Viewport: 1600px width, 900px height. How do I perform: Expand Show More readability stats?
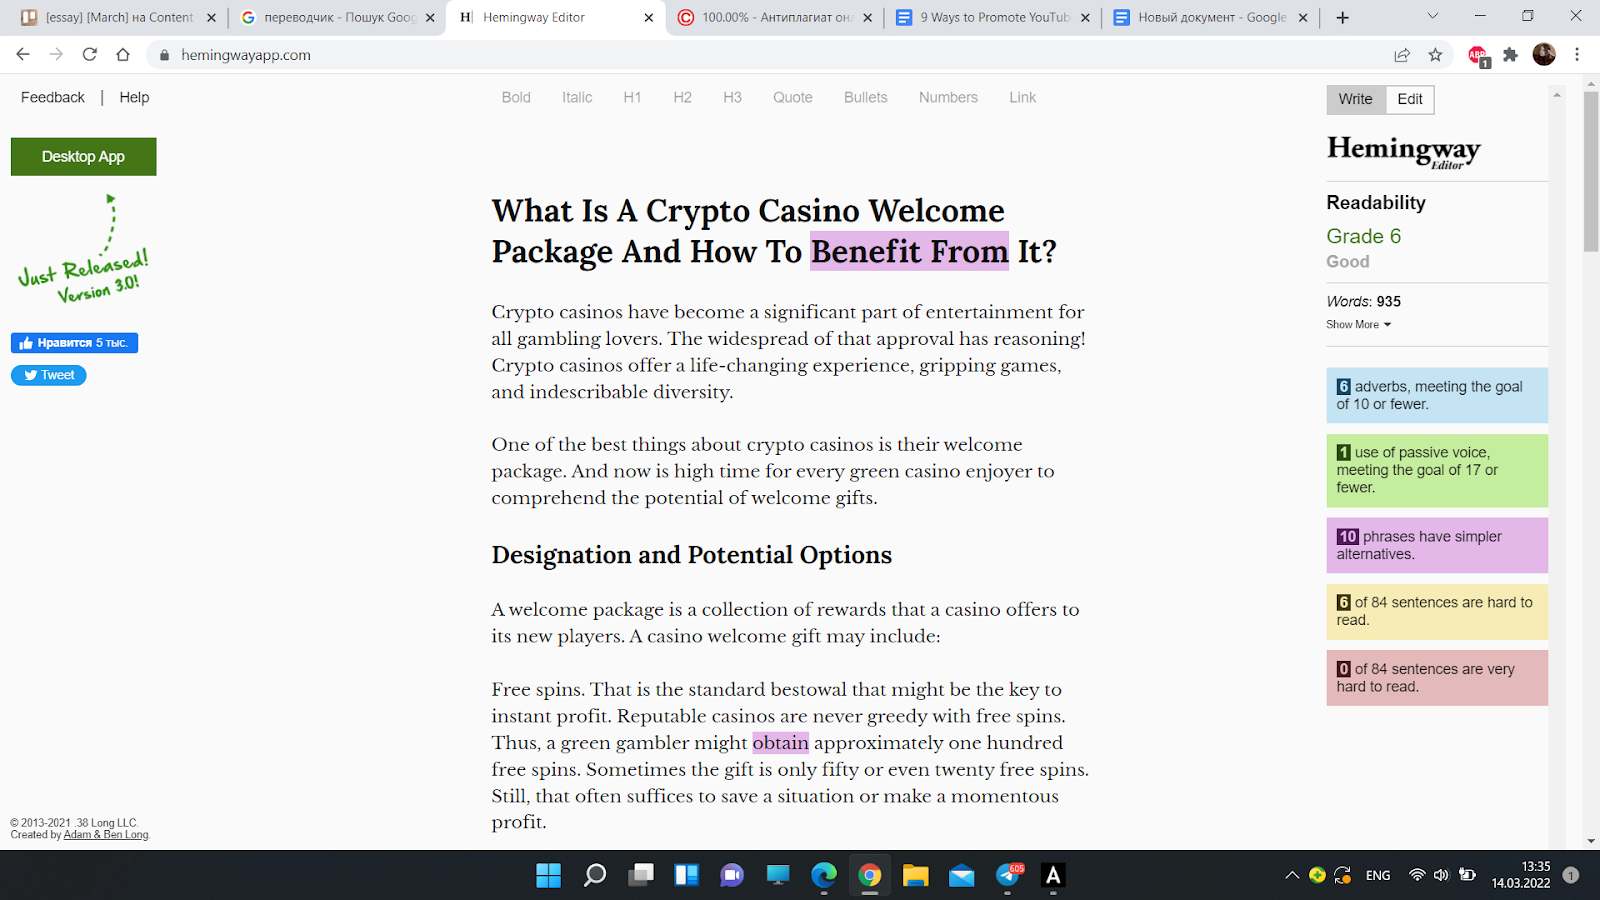coord(1358,325)
